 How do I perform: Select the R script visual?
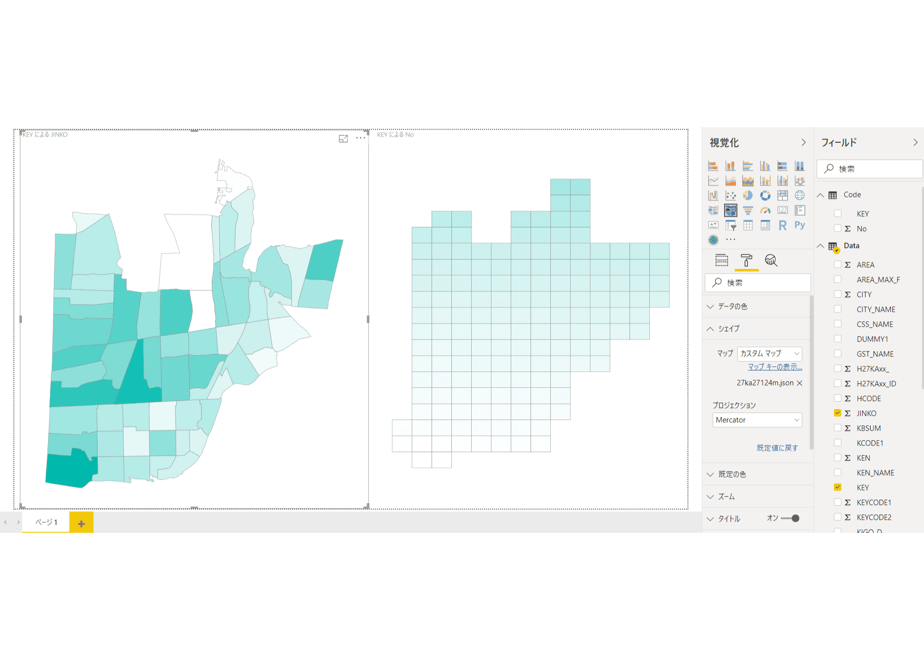783,225
